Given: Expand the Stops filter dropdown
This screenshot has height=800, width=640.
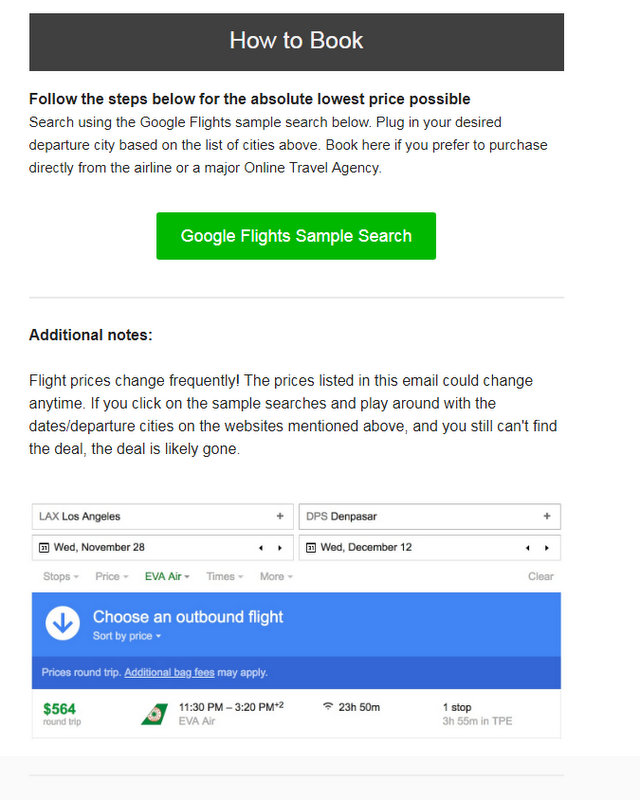Looking at the screenshot, I should [x=61, y=577].
